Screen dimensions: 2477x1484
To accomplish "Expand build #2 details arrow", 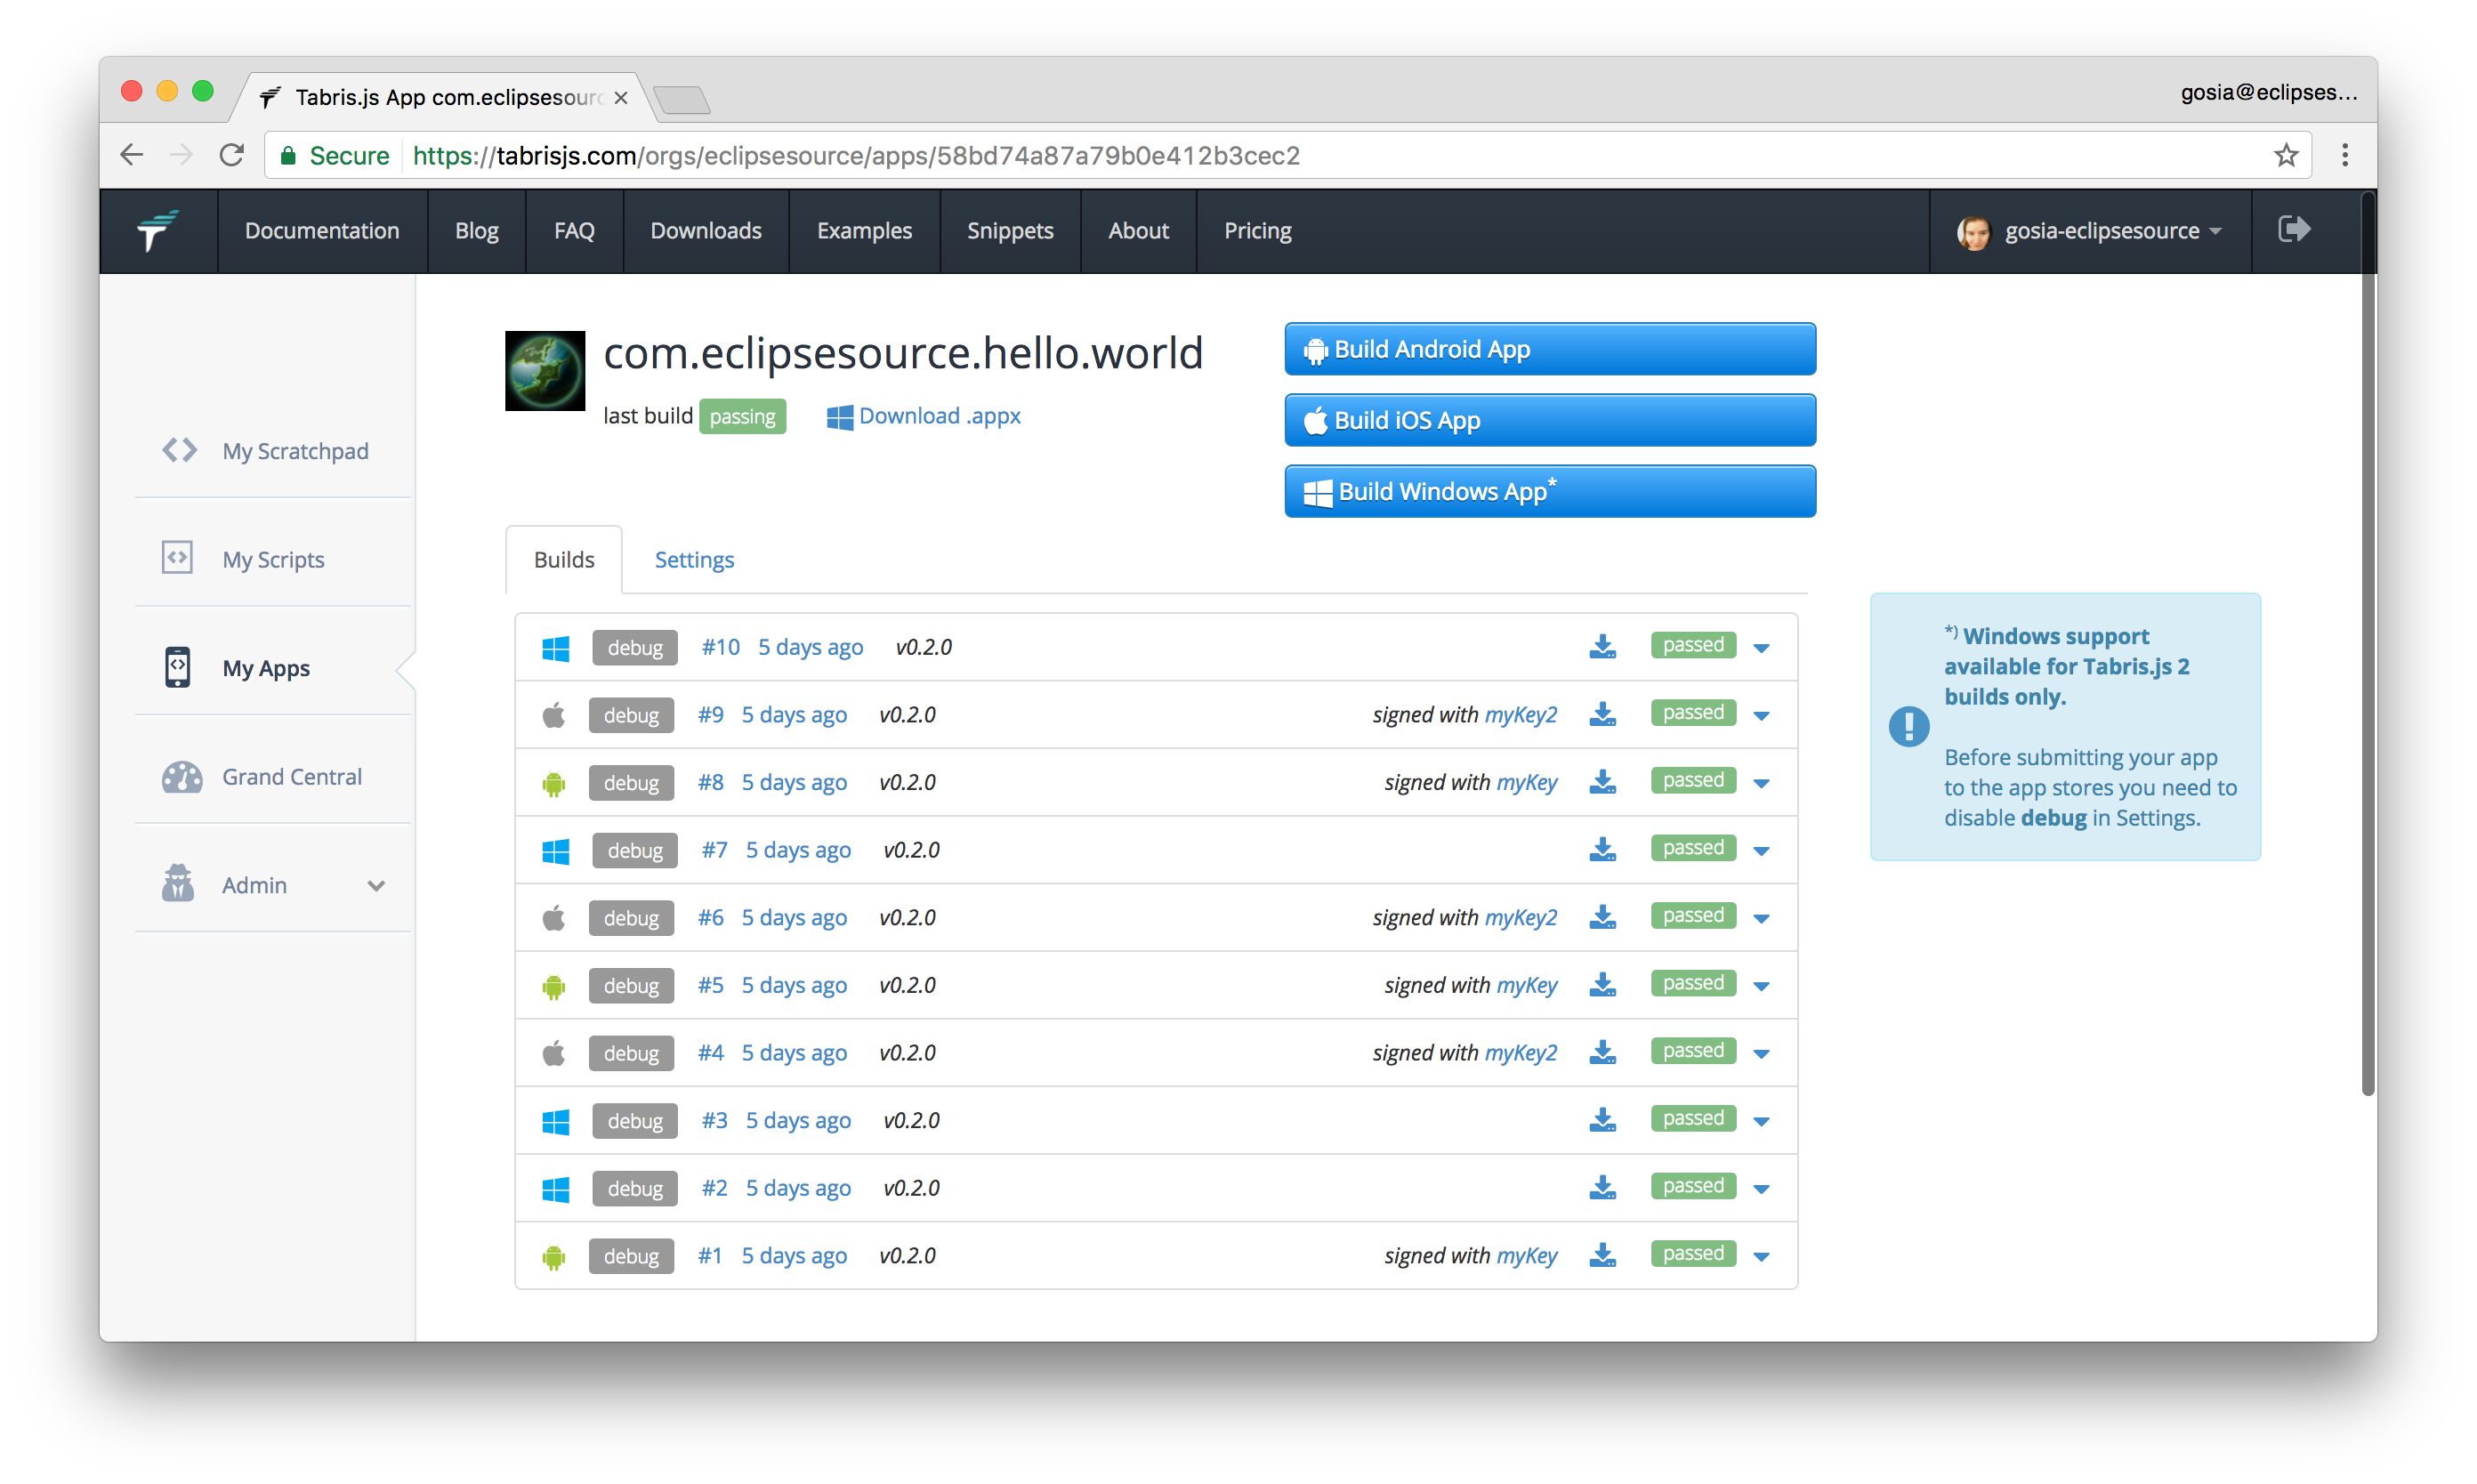I will click(x=1761, y=1189).
